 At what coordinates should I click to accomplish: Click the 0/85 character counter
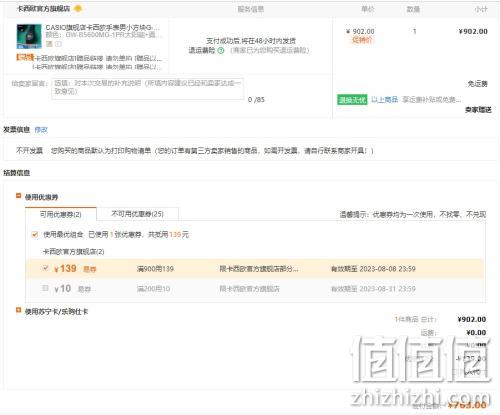[256, 100]
